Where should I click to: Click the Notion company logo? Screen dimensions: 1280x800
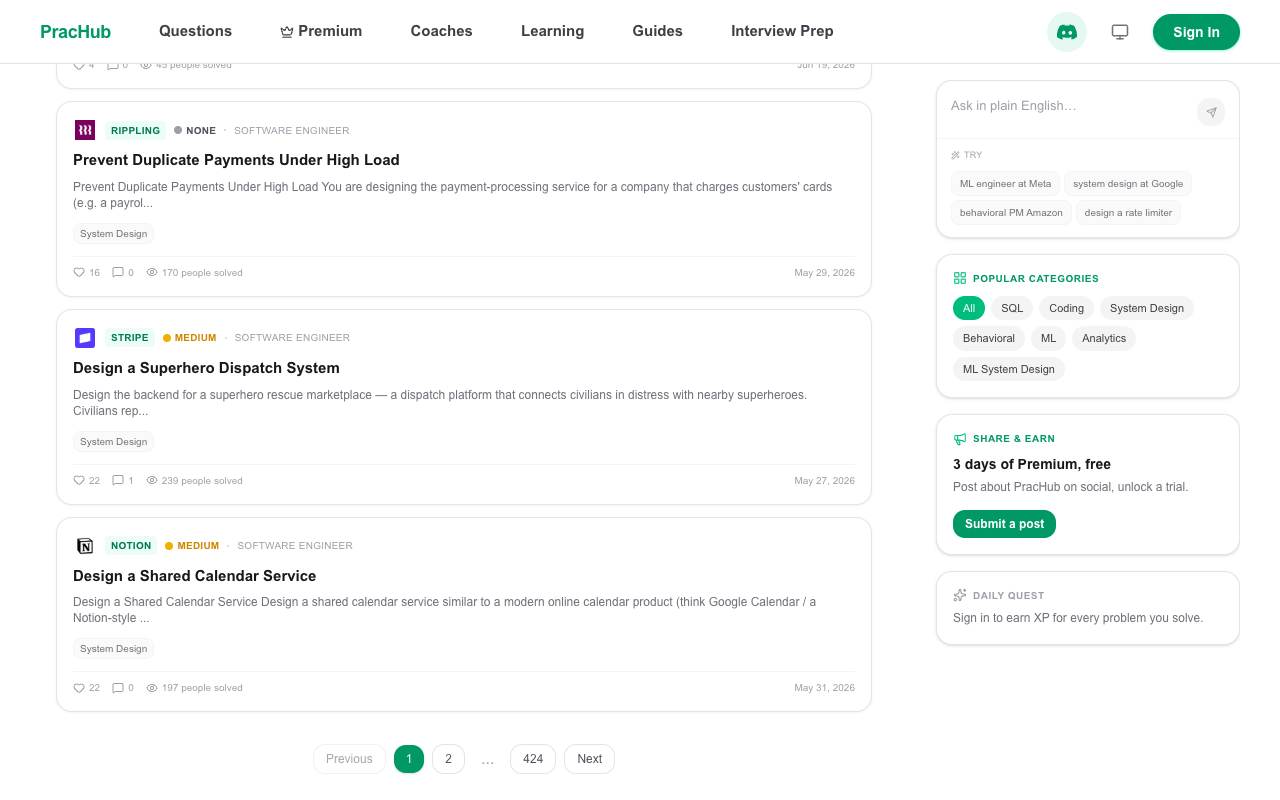(x=85, y=546)
